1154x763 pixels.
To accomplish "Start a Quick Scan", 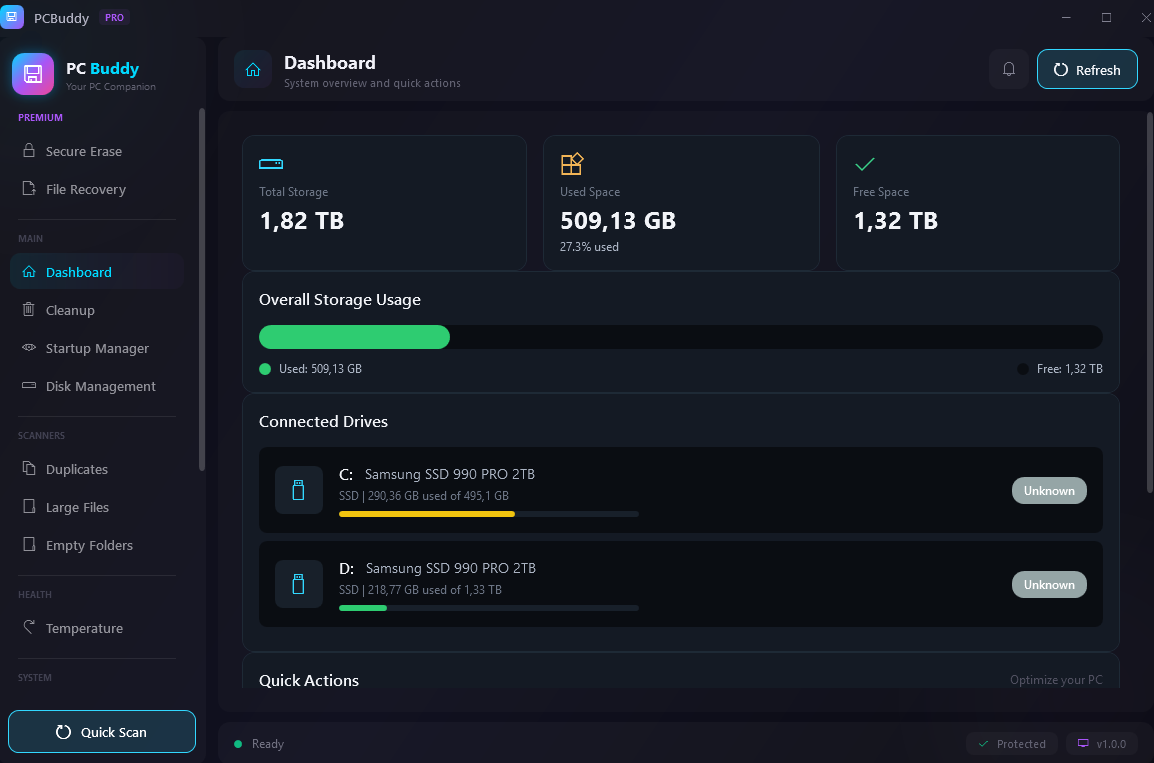I will click(101, 731).
